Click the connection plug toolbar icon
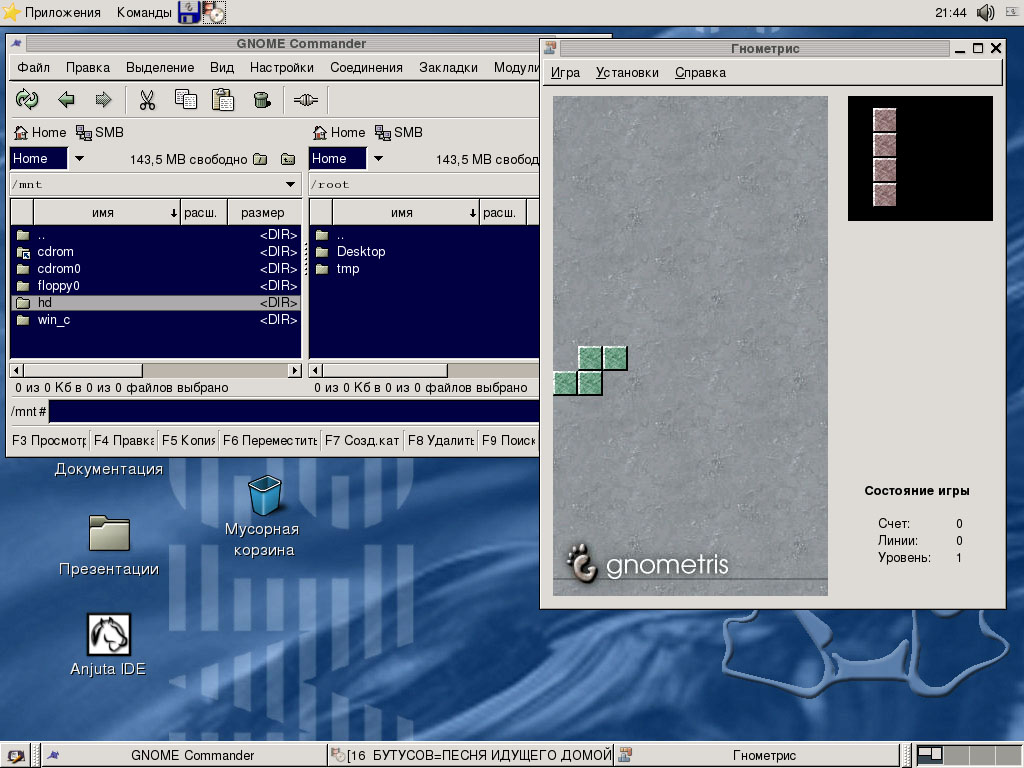This screenshot has height=768, width=1024. click(306, 99)
